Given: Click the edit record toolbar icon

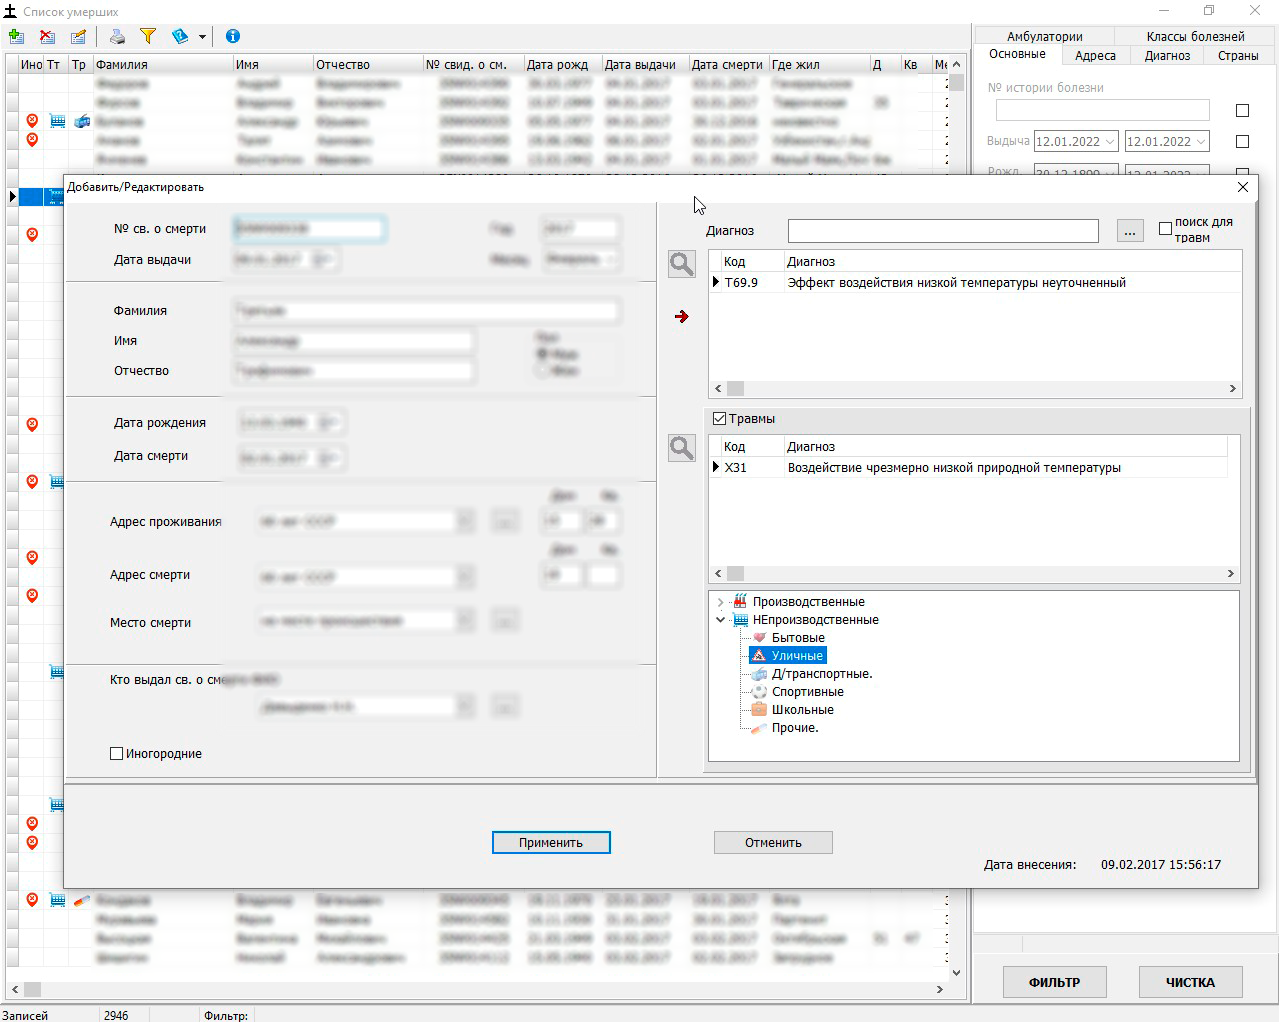Looking at the screenshot, I should (78, 36).
